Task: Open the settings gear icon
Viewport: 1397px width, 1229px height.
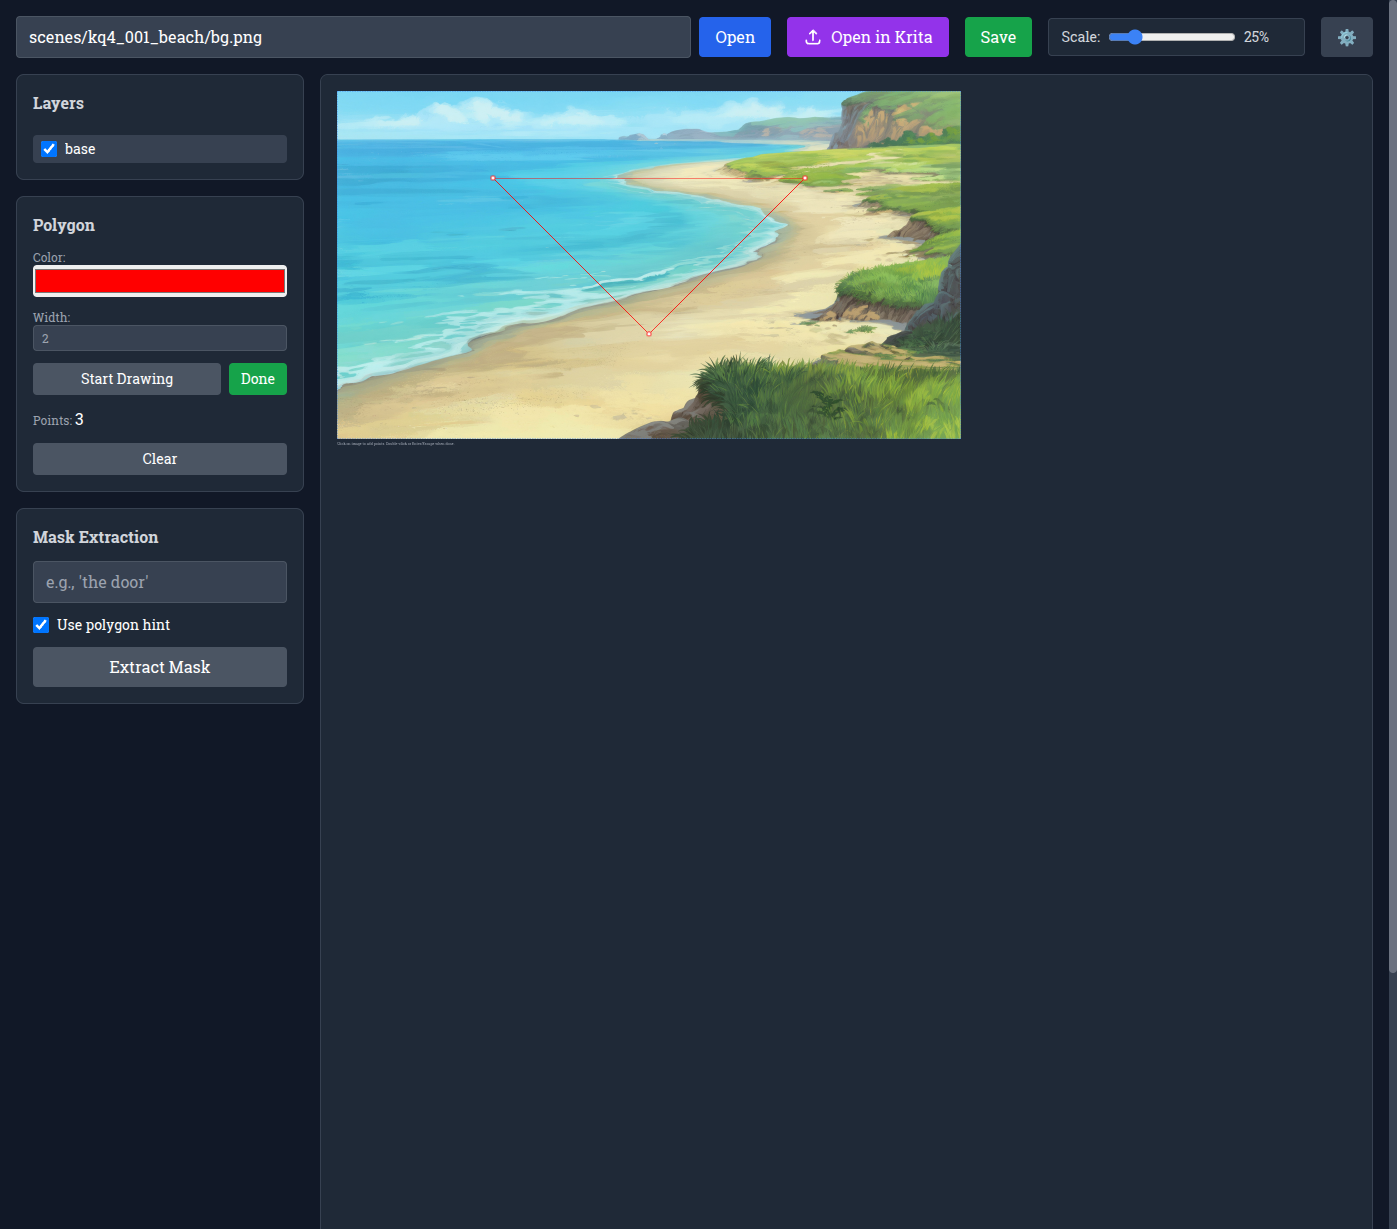Action: click(x=1346, y=37)
